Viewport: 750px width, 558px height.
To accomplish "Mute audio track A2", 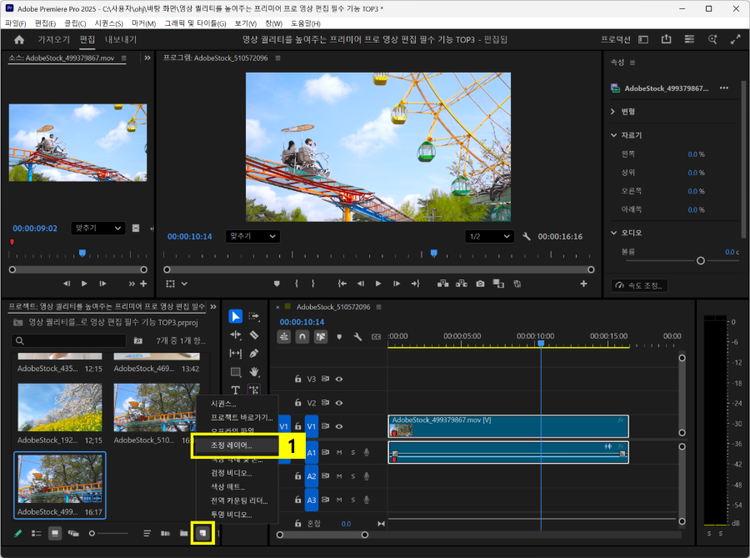I will click(339, 476).
